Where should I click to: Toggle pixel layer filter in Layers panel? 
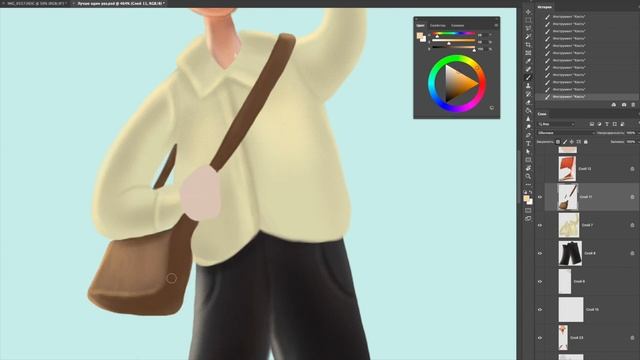click(591, 124)
